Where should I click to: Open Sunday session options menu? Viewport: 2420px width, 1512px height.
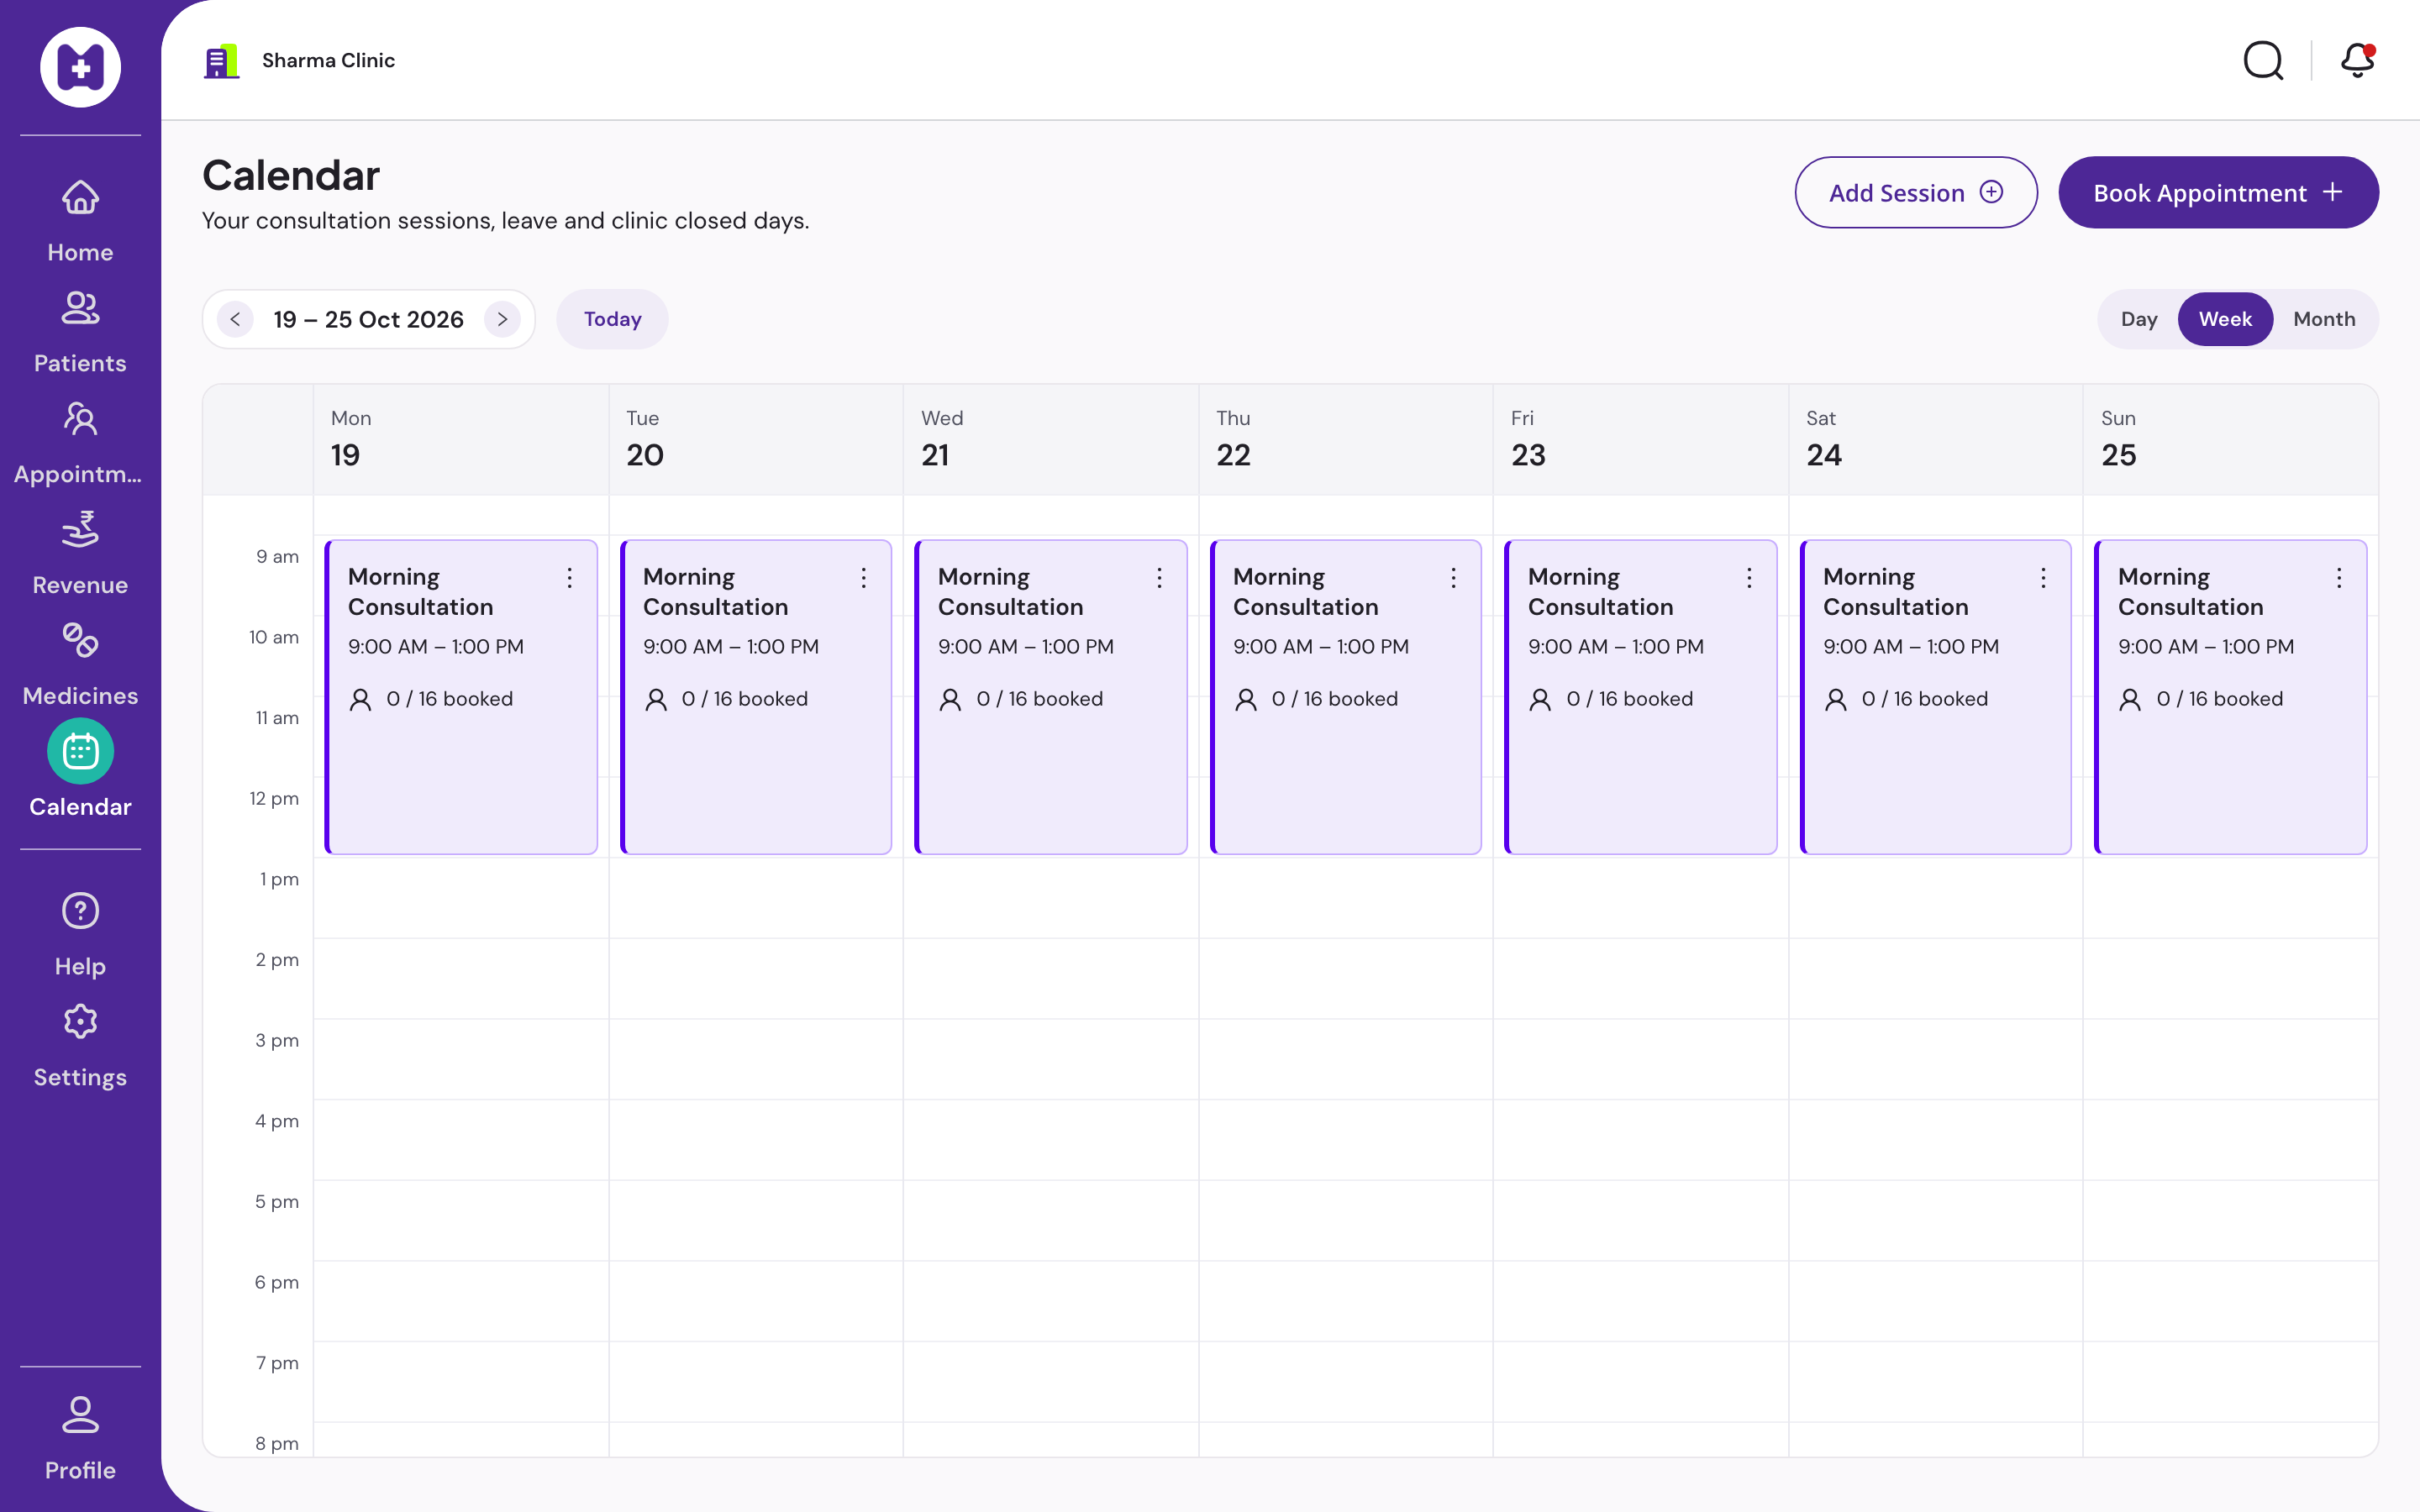[x=2339, y=577]
